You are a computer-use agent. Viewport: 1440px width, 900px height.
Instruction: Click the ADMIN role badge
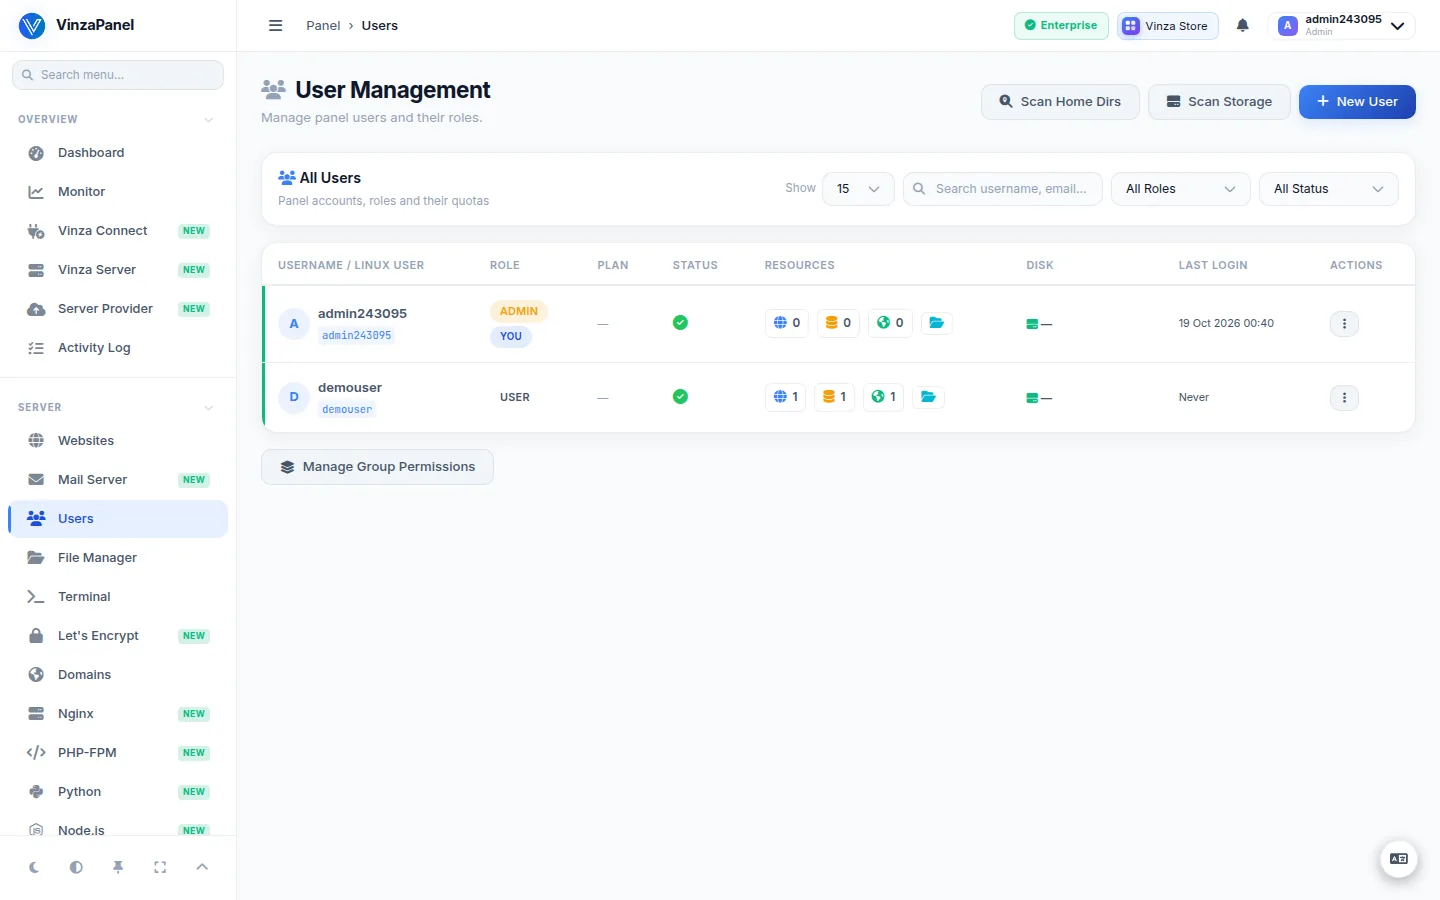click(519, 312)
